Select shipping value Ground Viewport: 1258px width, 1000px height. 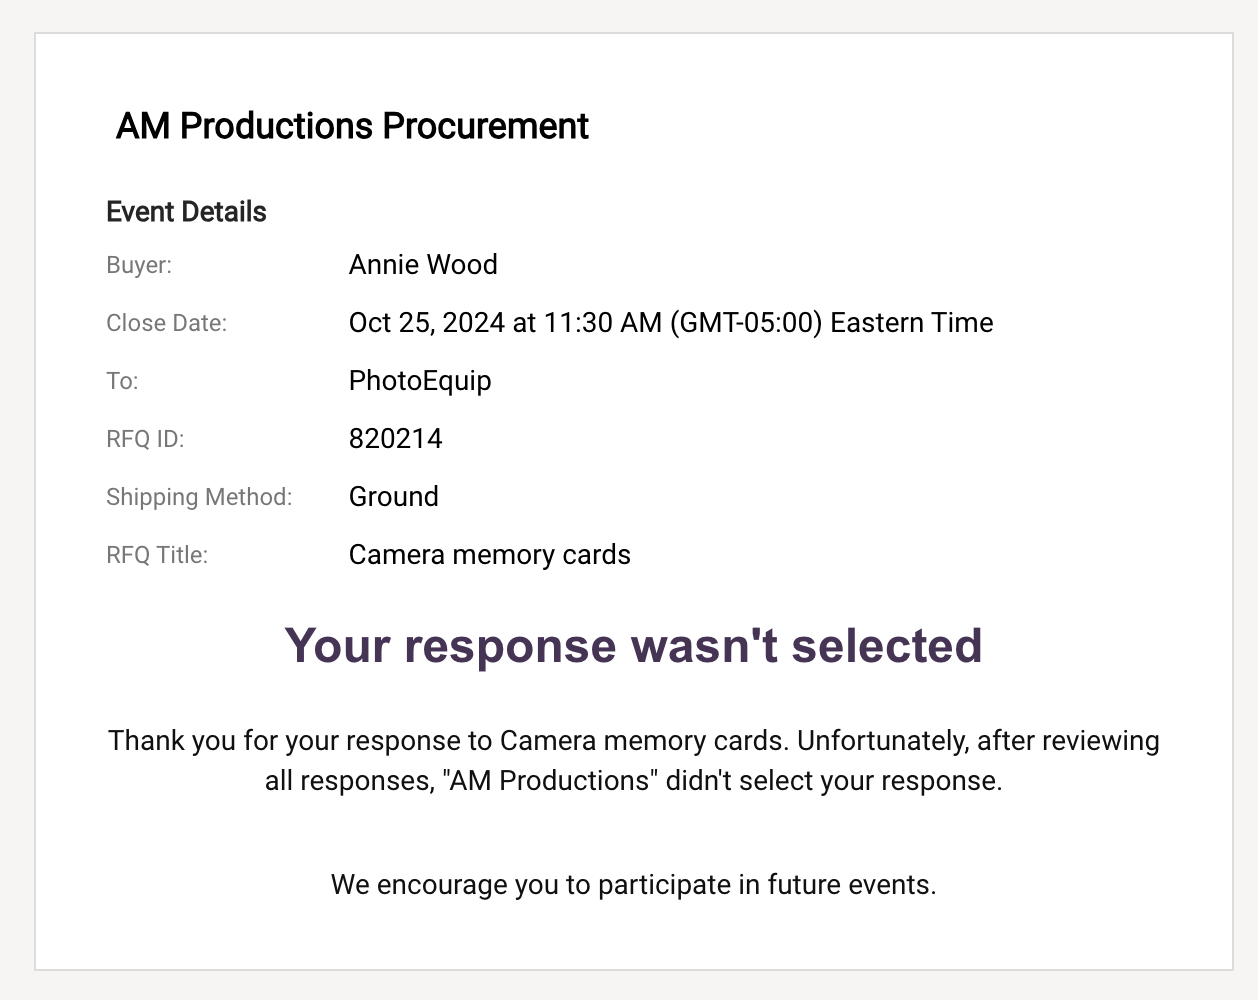tap(394, 497)
